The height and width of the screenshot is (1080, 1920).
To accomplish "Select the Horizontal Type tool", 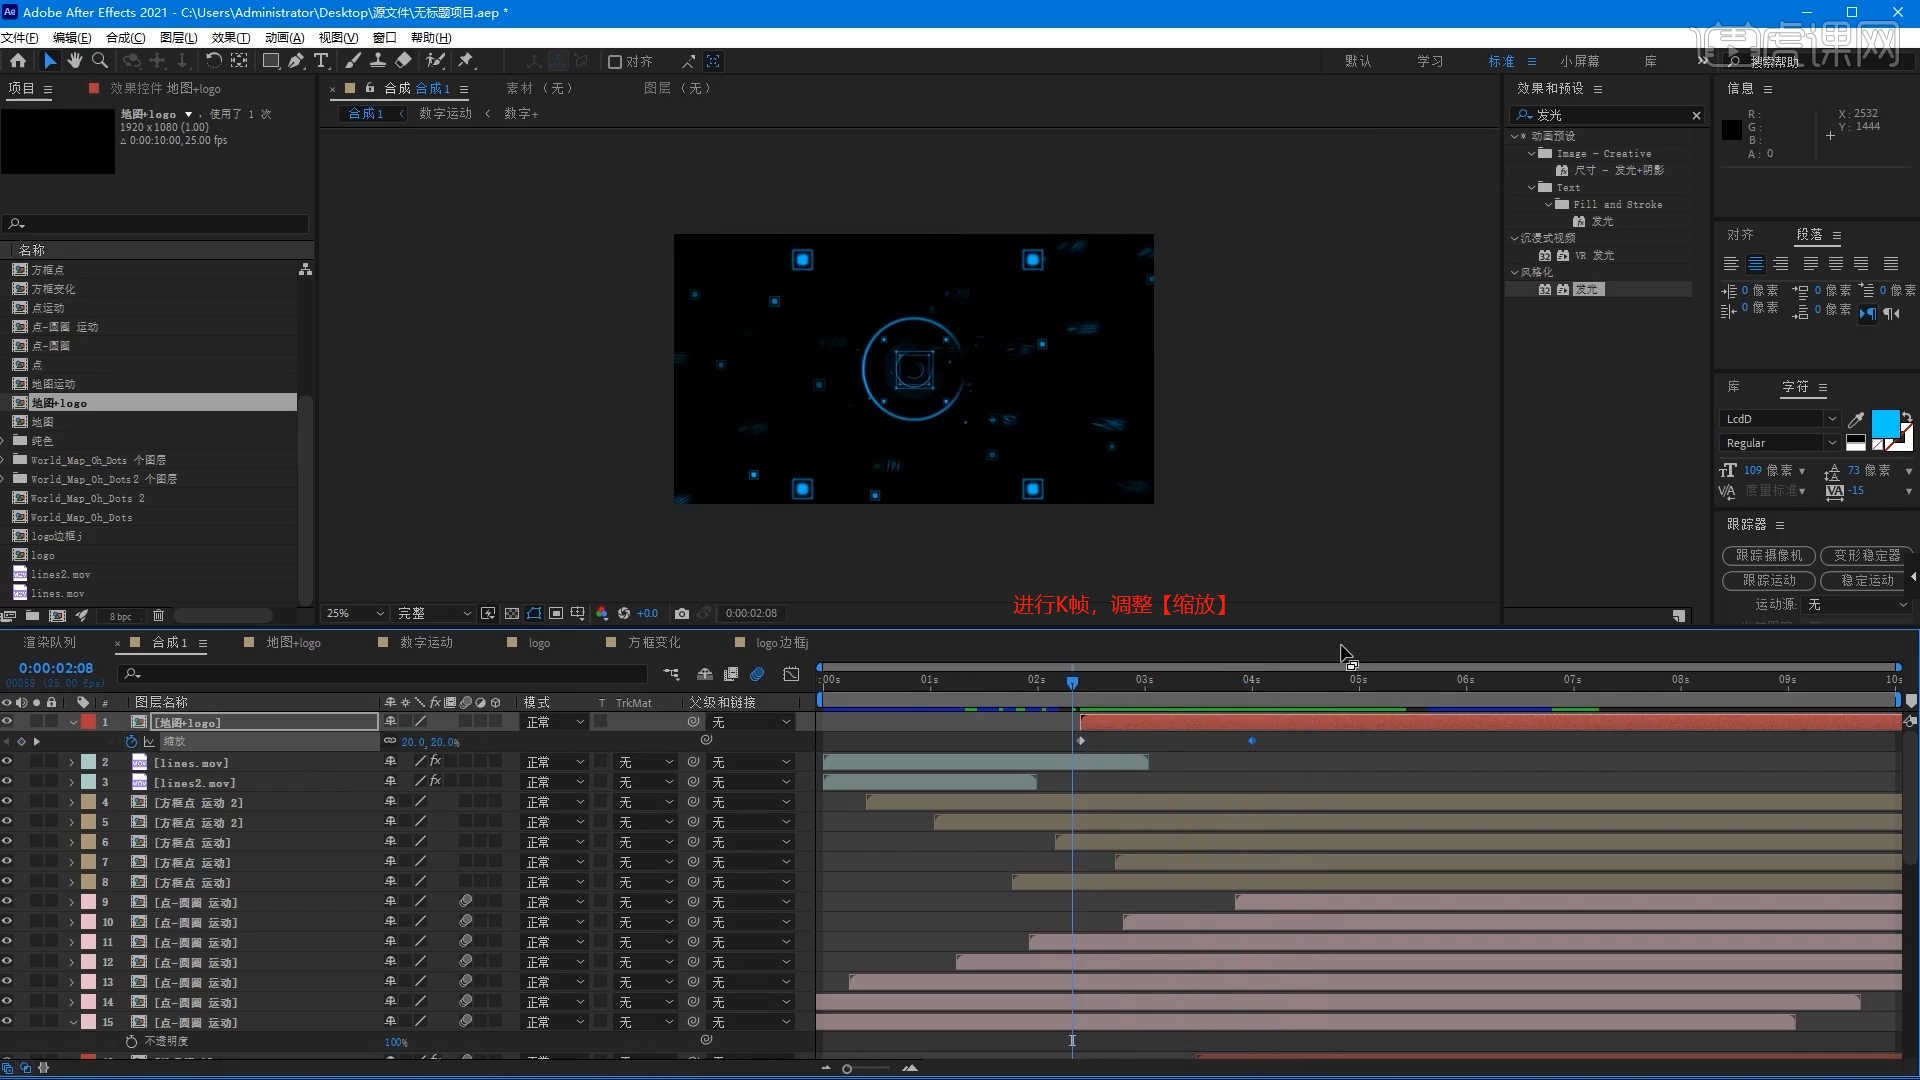I will pos(321,61).
